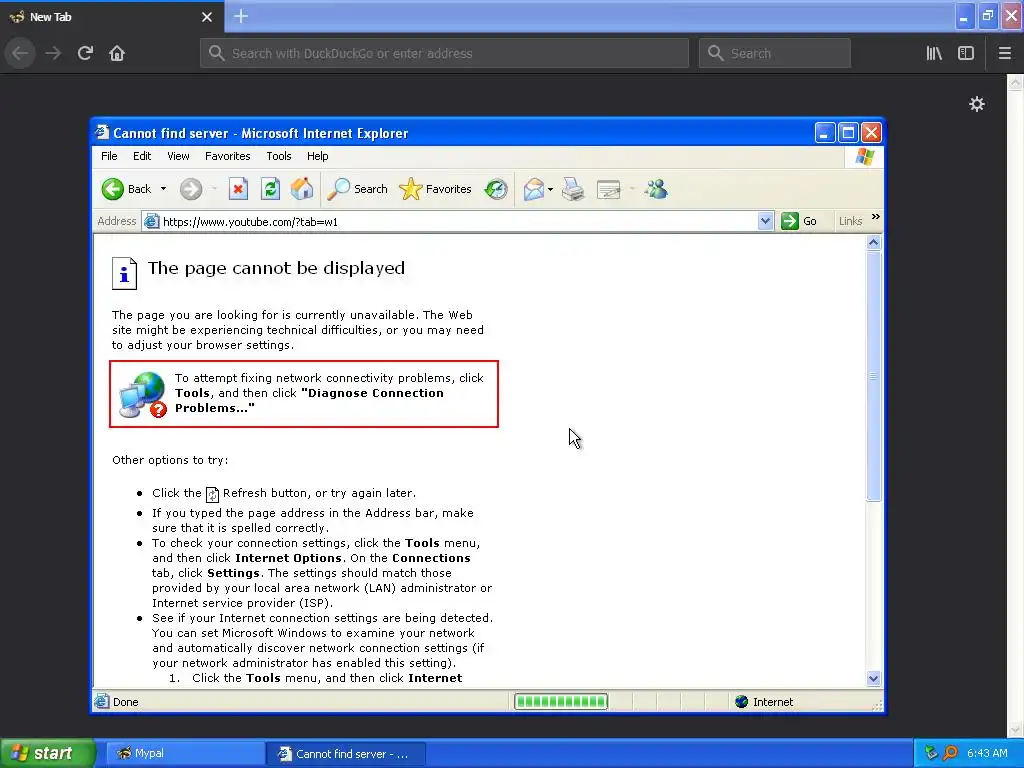Image resolution: width=1024 pixels, height=768 pixels.
Task: Expand the Links toolbar chevron
Action: tap(876, 217)
